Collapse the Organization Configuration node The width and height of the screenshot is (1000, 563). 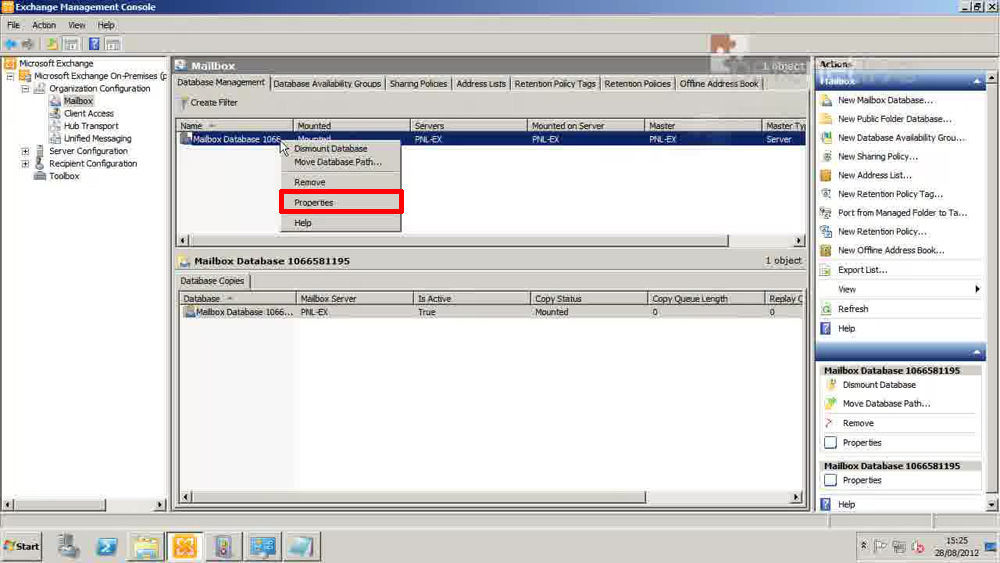26,89
